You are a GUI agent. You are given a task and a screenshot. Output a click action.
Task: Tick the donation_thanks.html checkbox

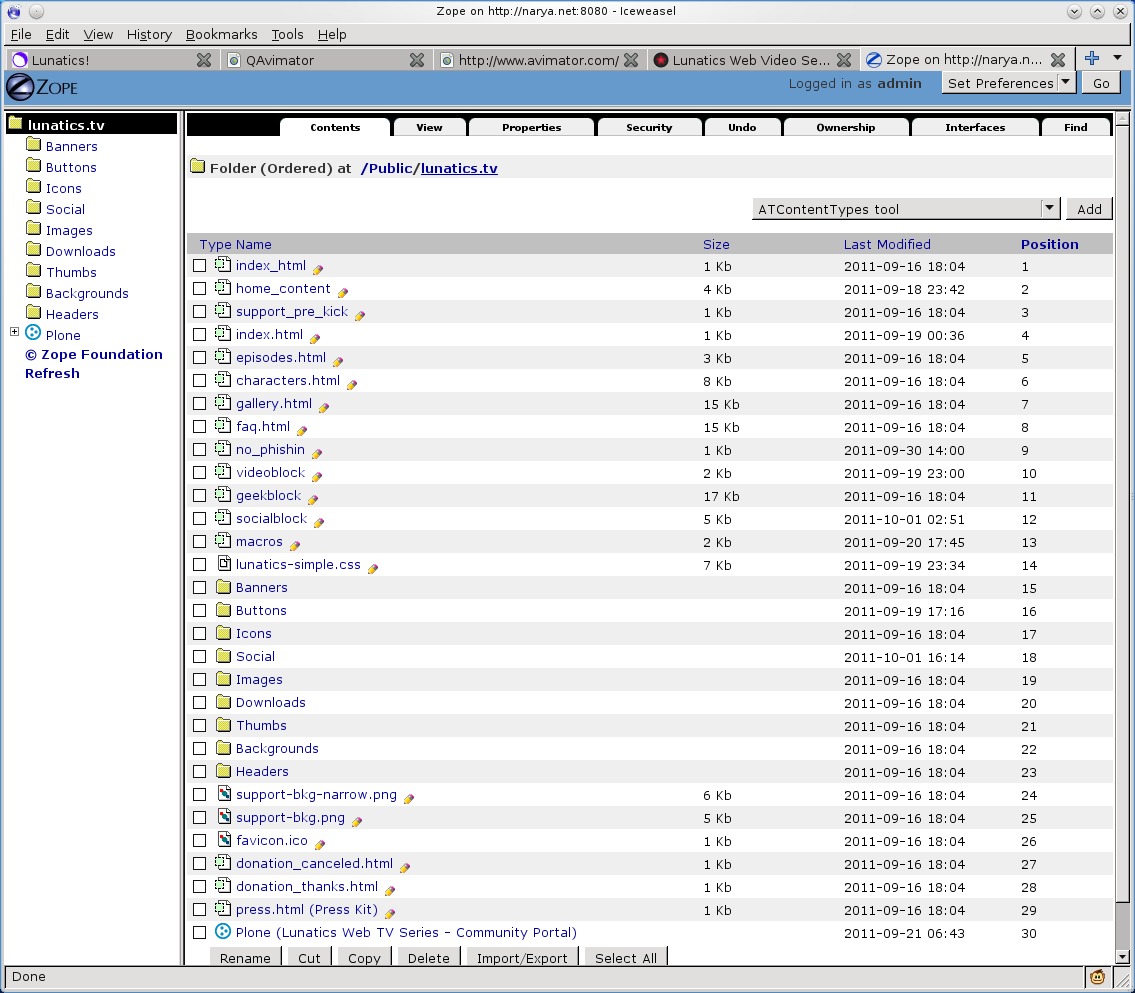200,887
